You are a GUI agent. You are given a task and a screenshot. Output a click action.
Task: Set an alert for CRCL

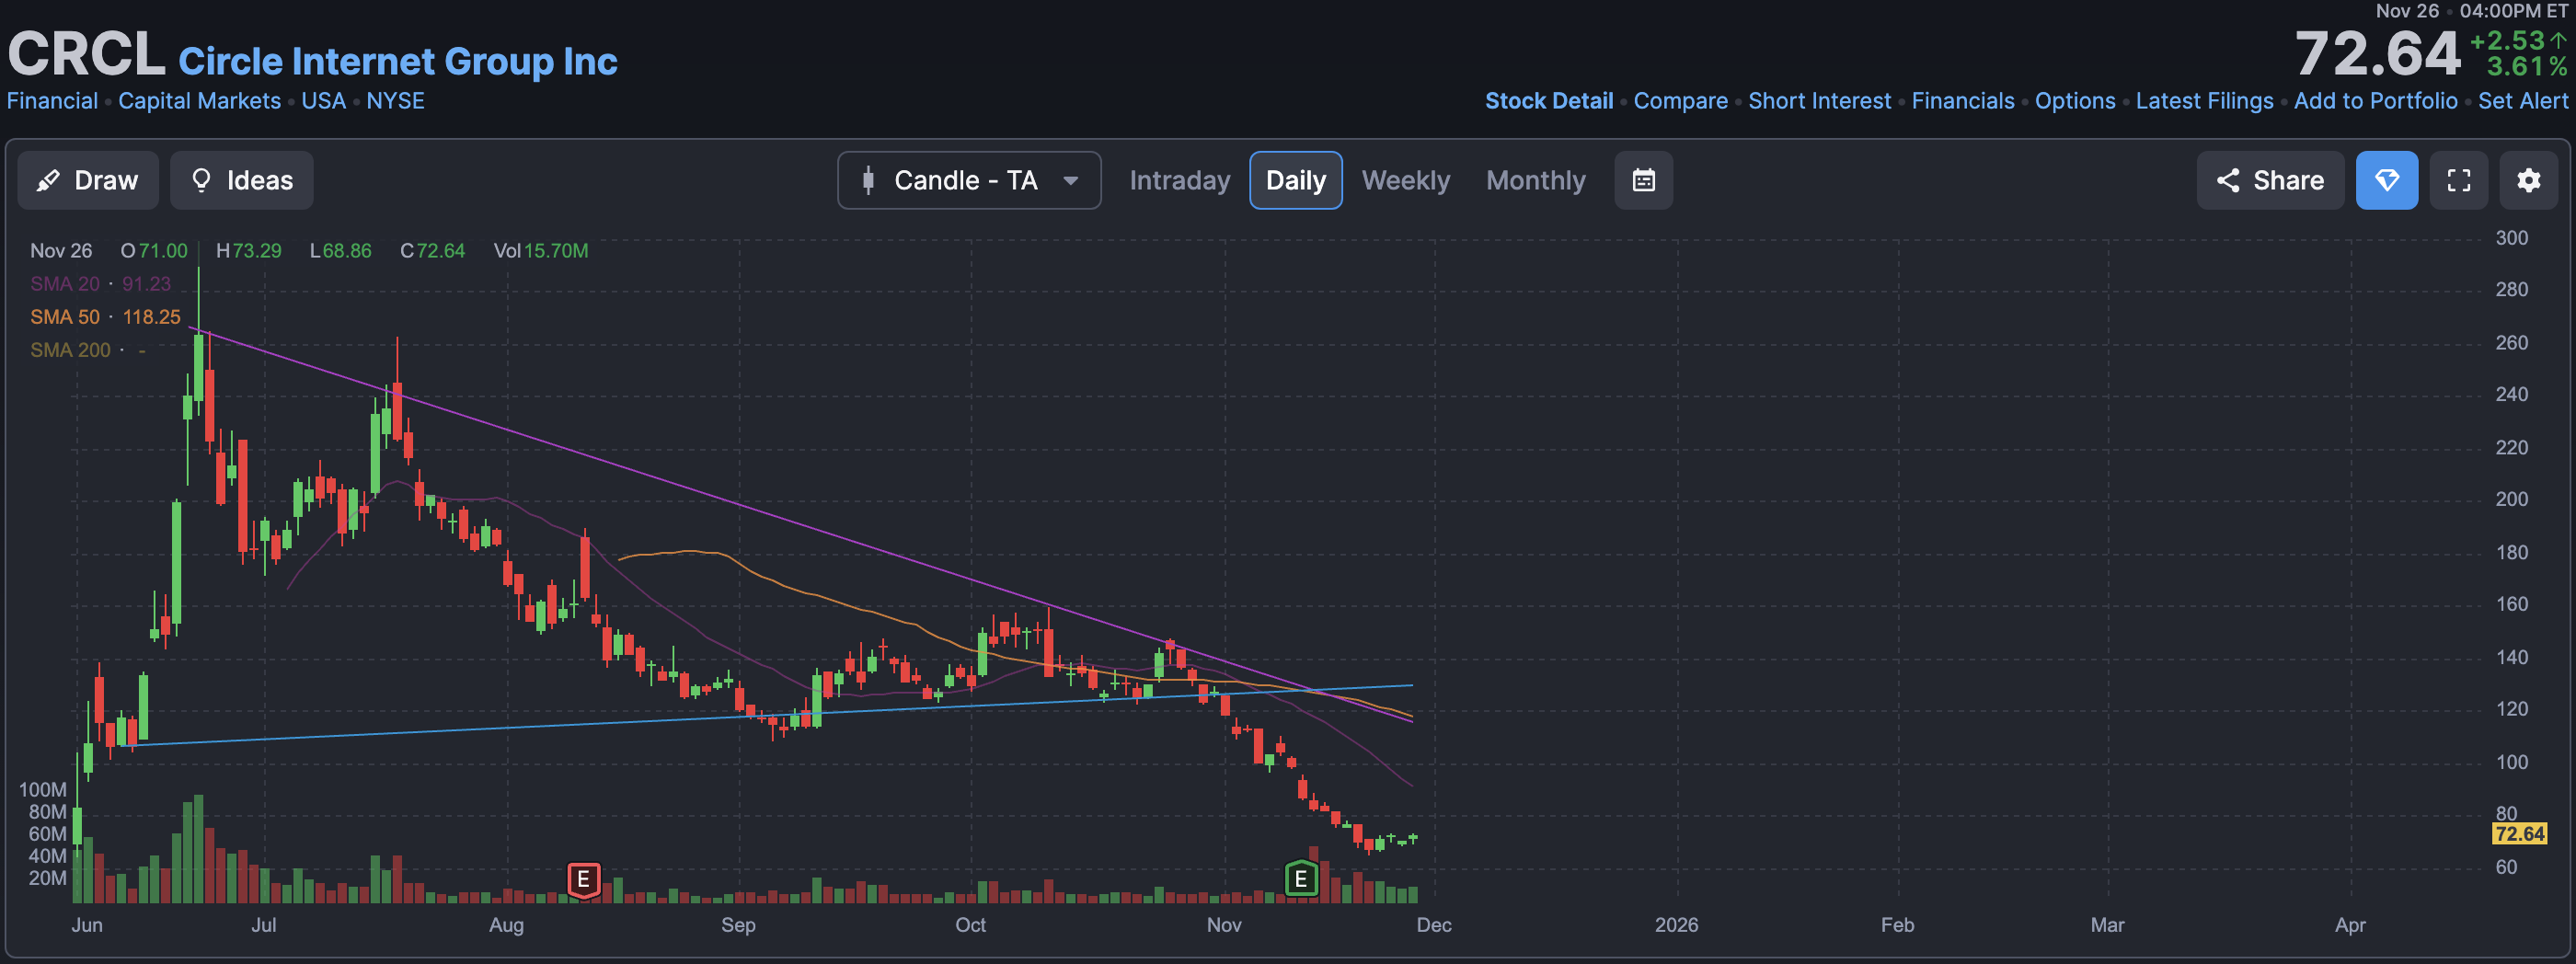[x=2522, y=101]
